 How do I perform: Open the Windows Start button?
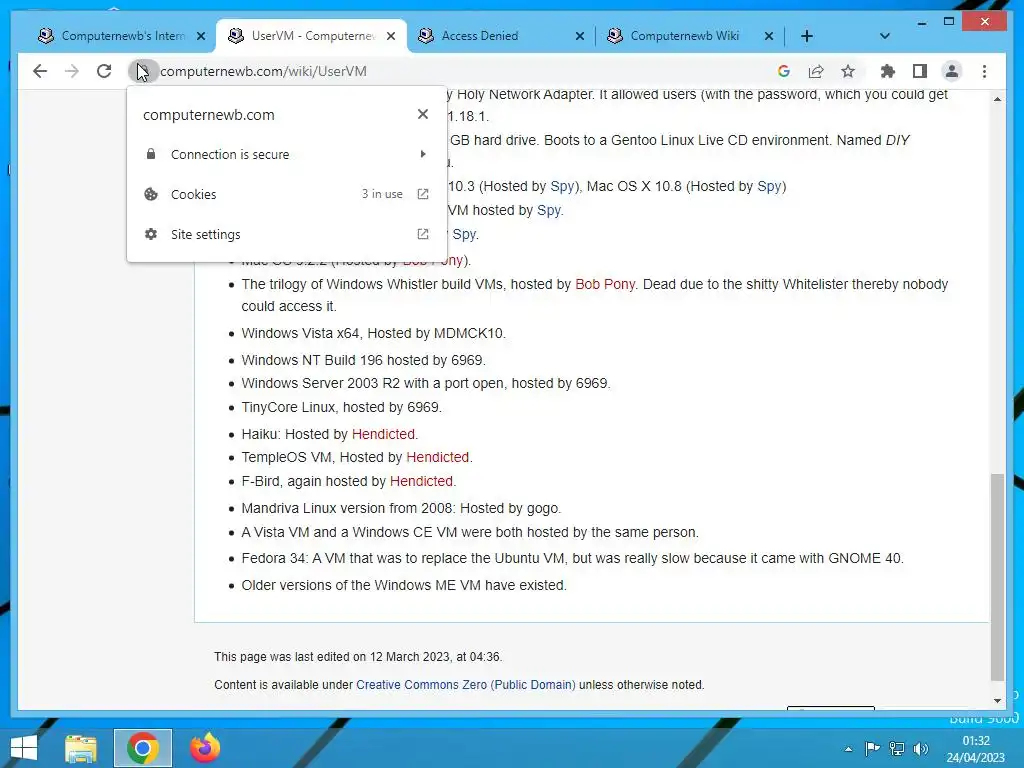click(24, 748)
